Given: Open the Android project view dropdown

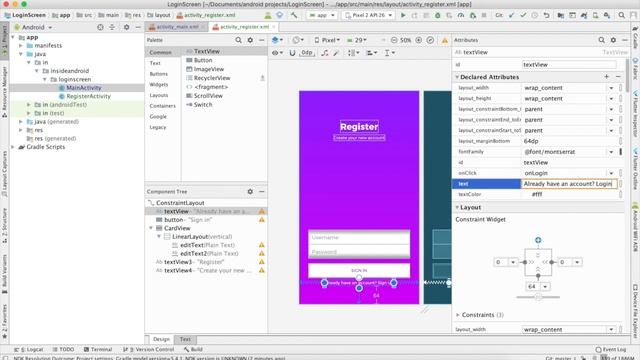Looking at the screenshot, I should tap(33, 27).
